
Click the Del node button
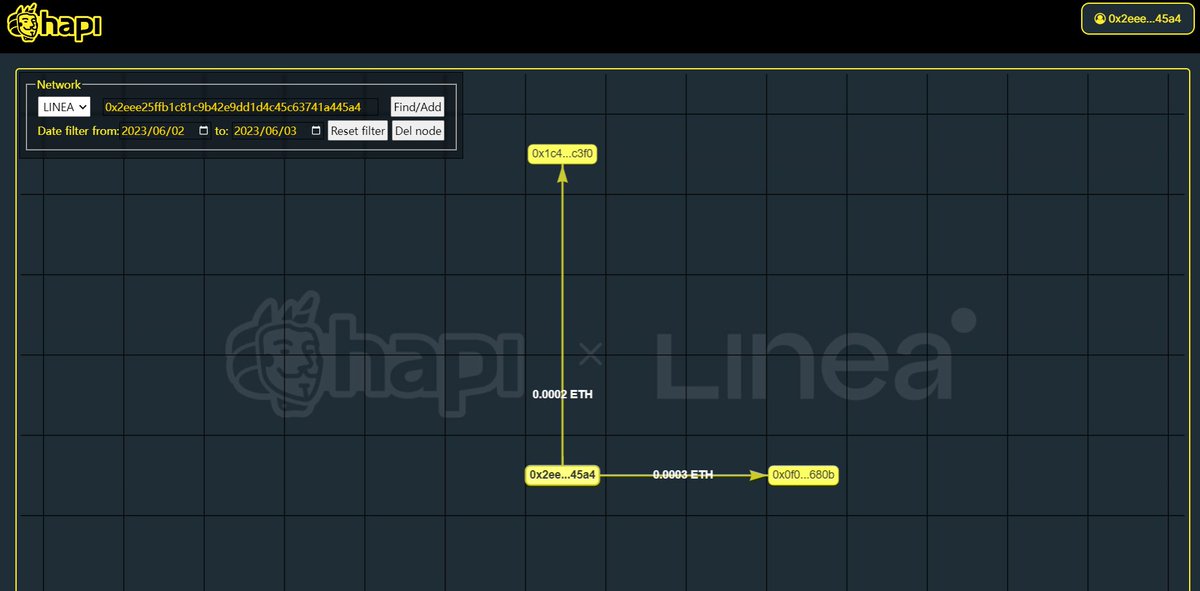418,130
